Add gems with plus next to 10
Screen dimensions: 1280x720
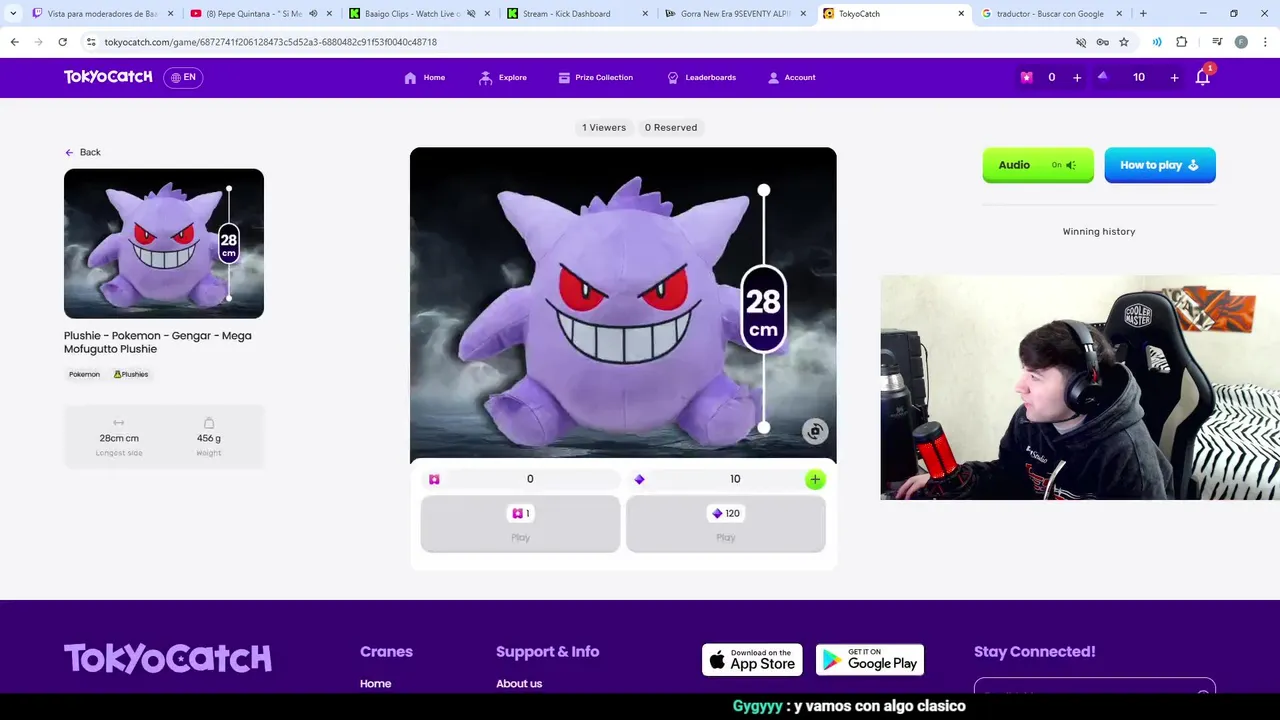1174,77
